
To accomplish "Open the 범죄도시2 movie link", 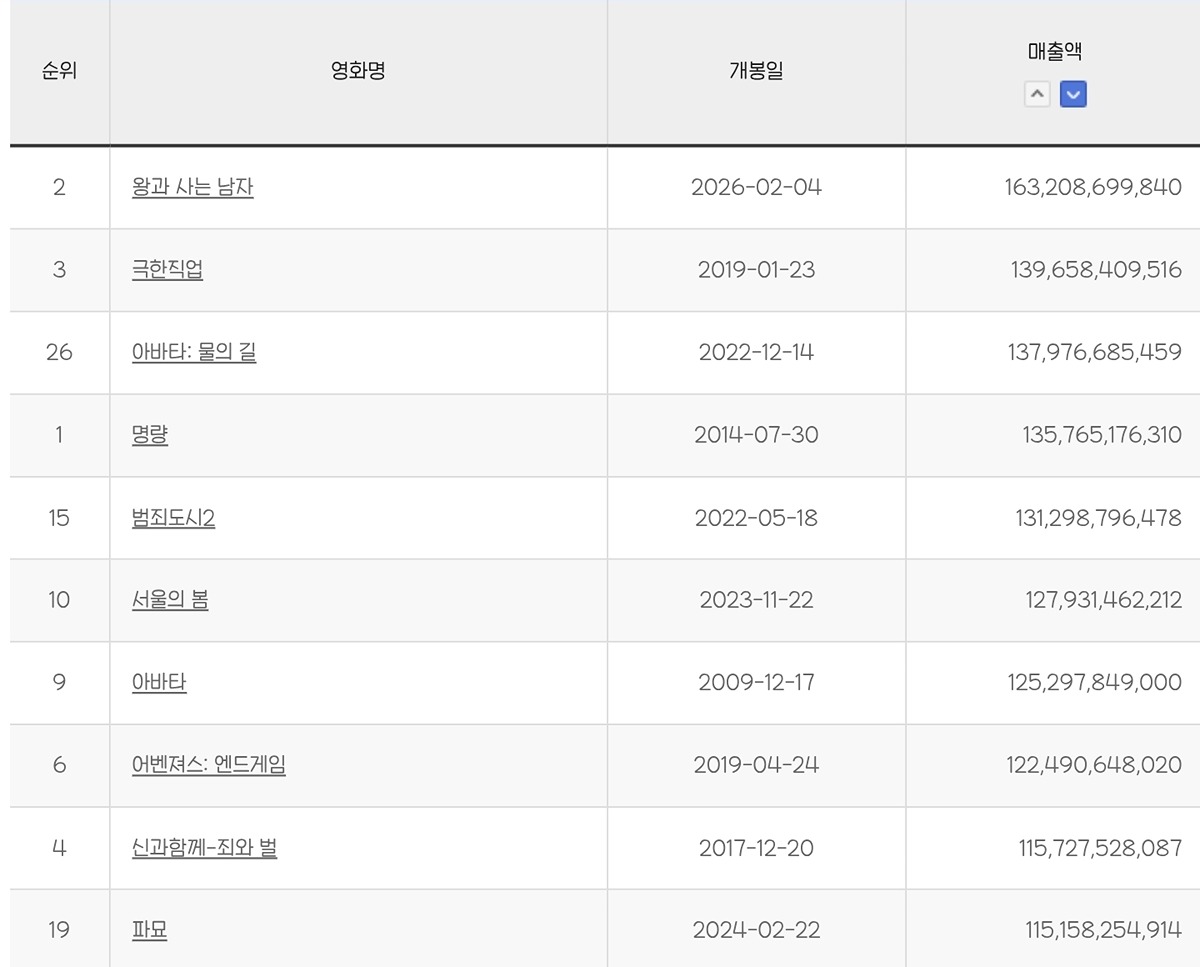I will [x=173, y=518].
